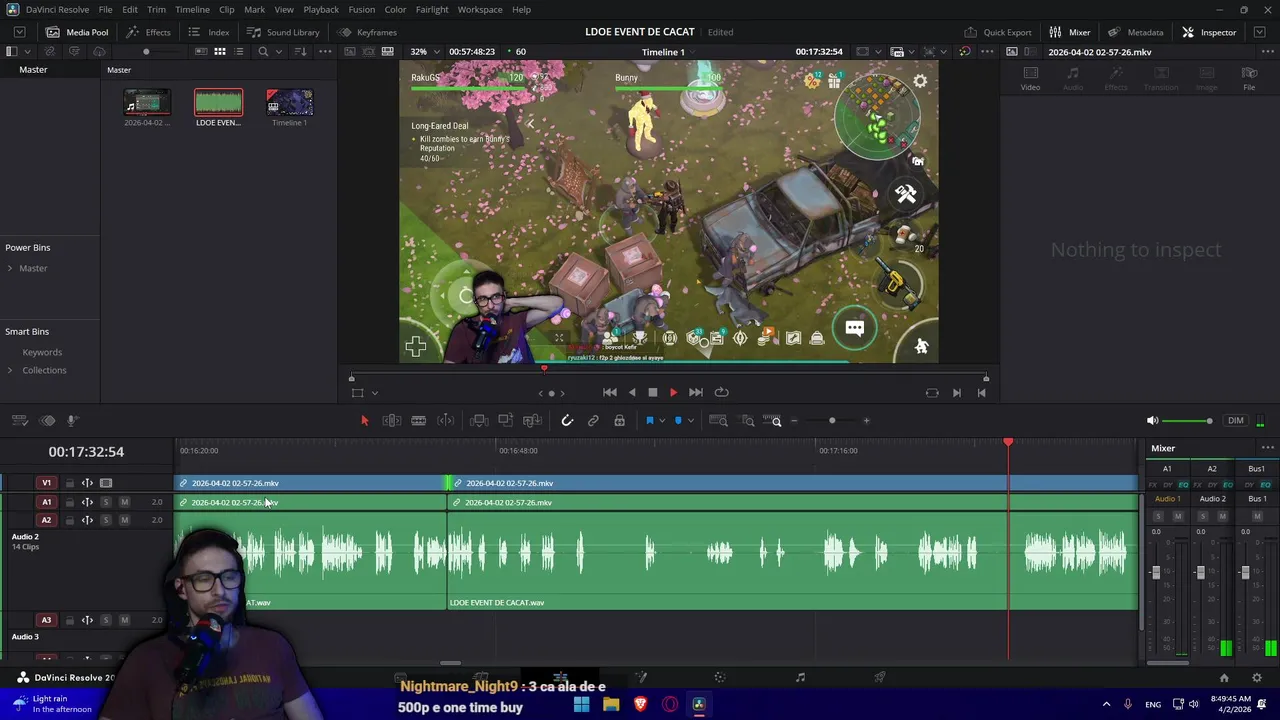The height and width of the screenshot is (720, 1280).
Task: Switch media pool to list view
Action: click(239, 52)
